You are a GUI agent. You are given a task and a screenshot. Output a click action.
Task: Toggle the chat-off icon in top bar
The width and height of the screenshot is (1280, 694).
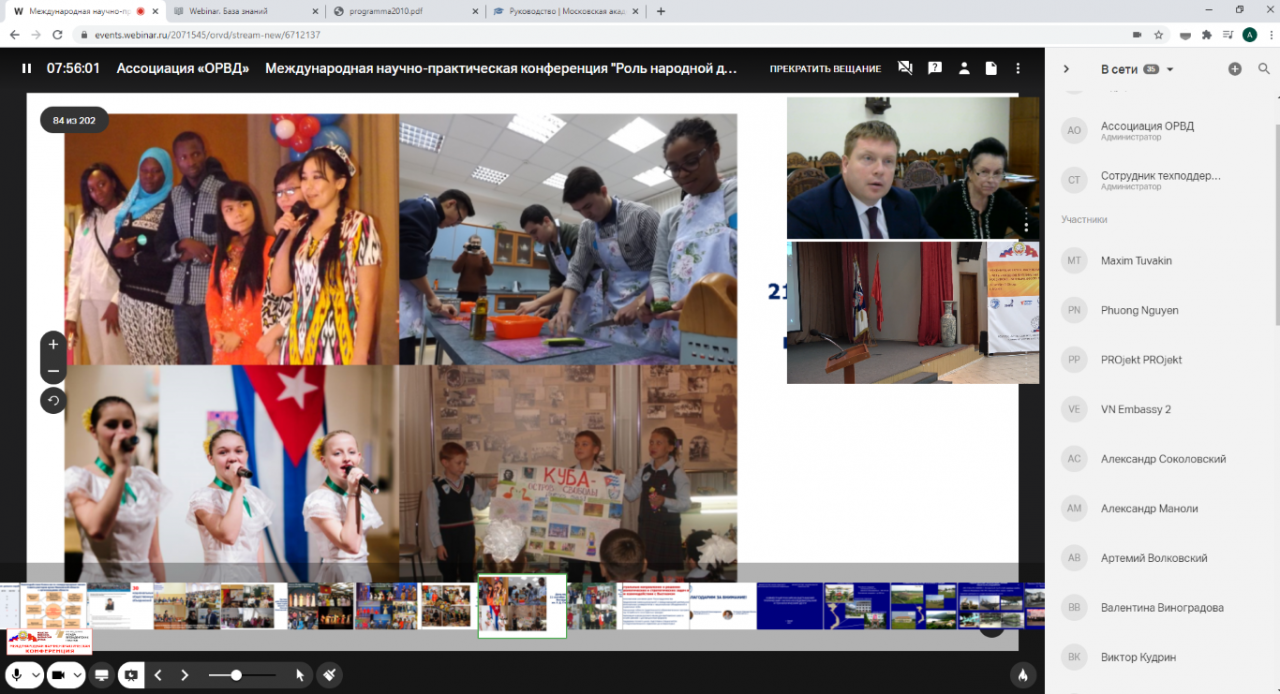(x=905, y=69)
